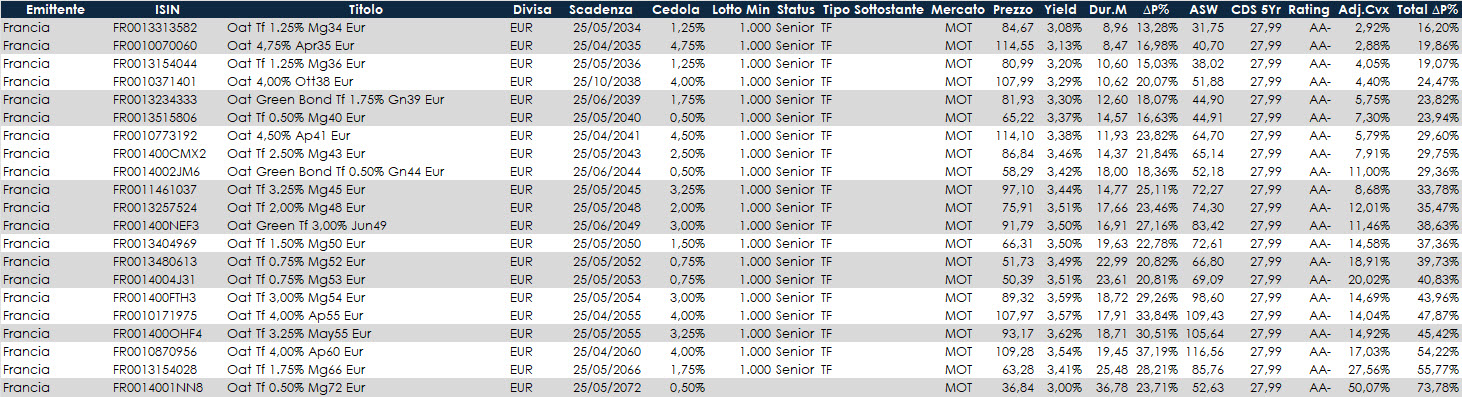The height and width of the screenshot is (397, 1462).
Task: Click the Scadenza column header
Action: pyautogui.click(x=601, y=9)
